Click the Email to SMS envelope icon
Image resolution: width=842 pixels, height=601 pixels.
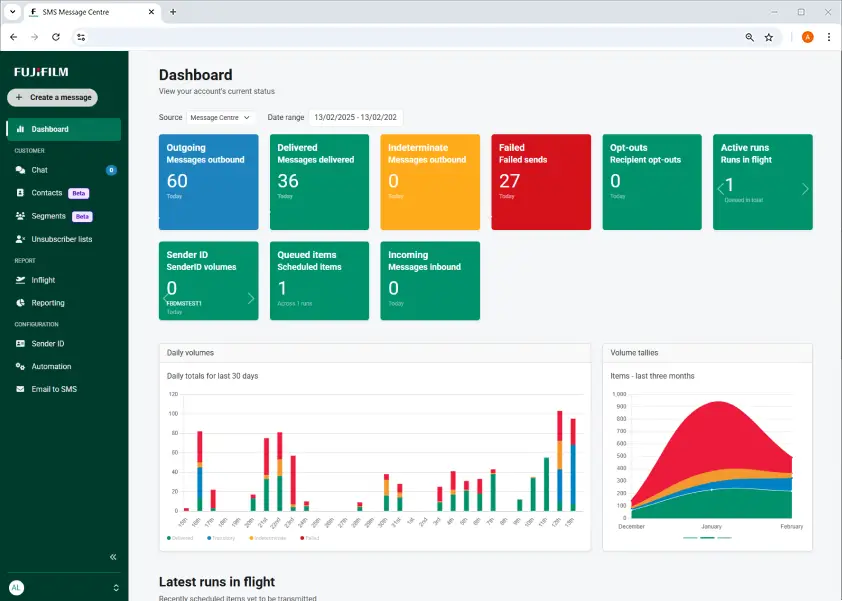[x=21, y=389]
